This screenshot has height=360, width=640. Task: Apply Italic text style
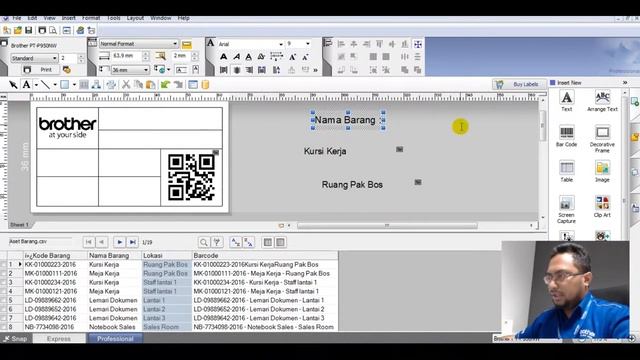pyautogui.click(x=236, y=57)
